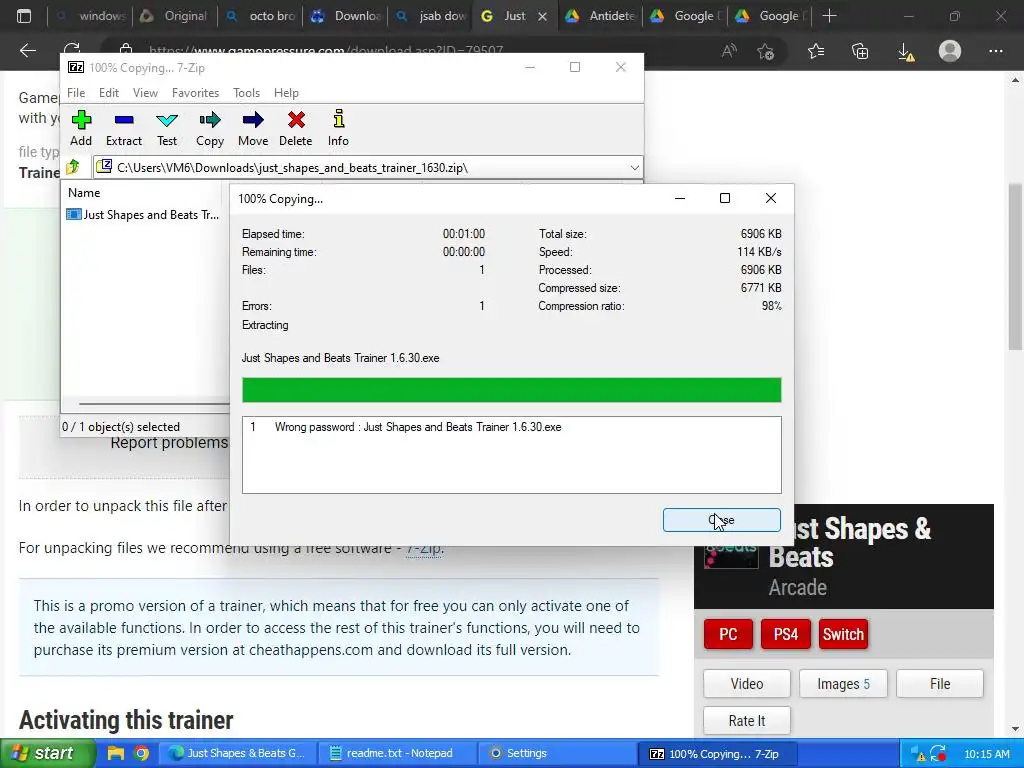Open File Explorer from the taskbar

116,754
